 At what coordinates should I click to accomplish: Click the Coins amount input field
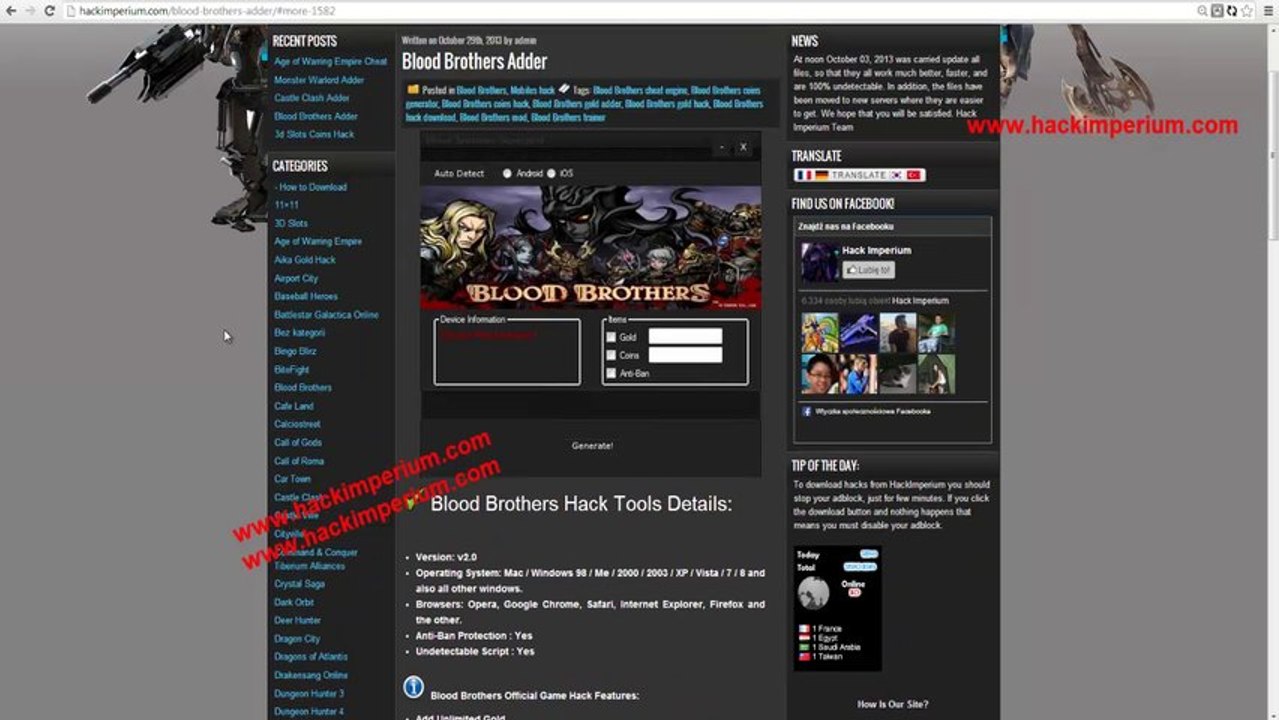pyautogui.click(x=685, y=355)
